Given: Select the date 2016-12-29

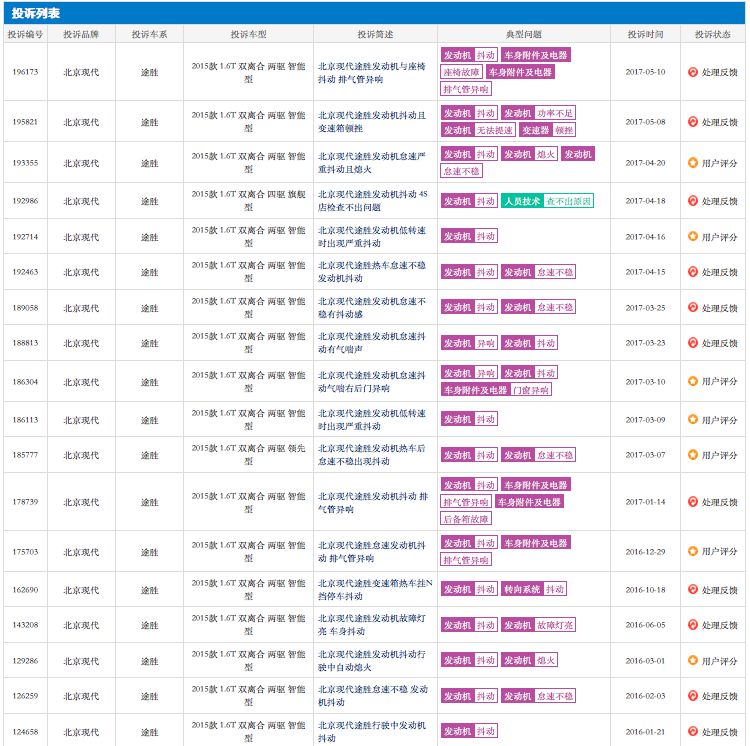Looking at the screenshot, I should 645,551.
